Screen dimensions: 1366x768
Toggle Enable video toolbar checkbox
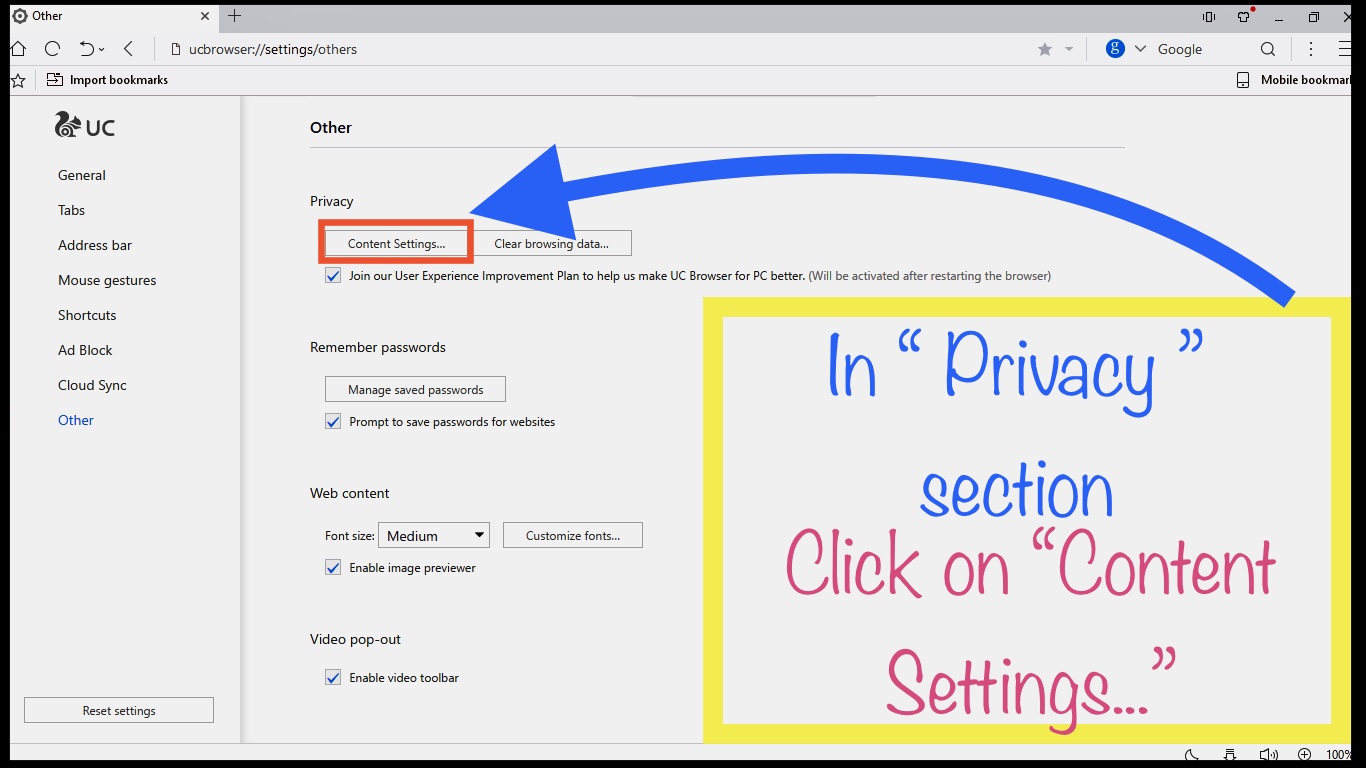click(x=333, y=677)
